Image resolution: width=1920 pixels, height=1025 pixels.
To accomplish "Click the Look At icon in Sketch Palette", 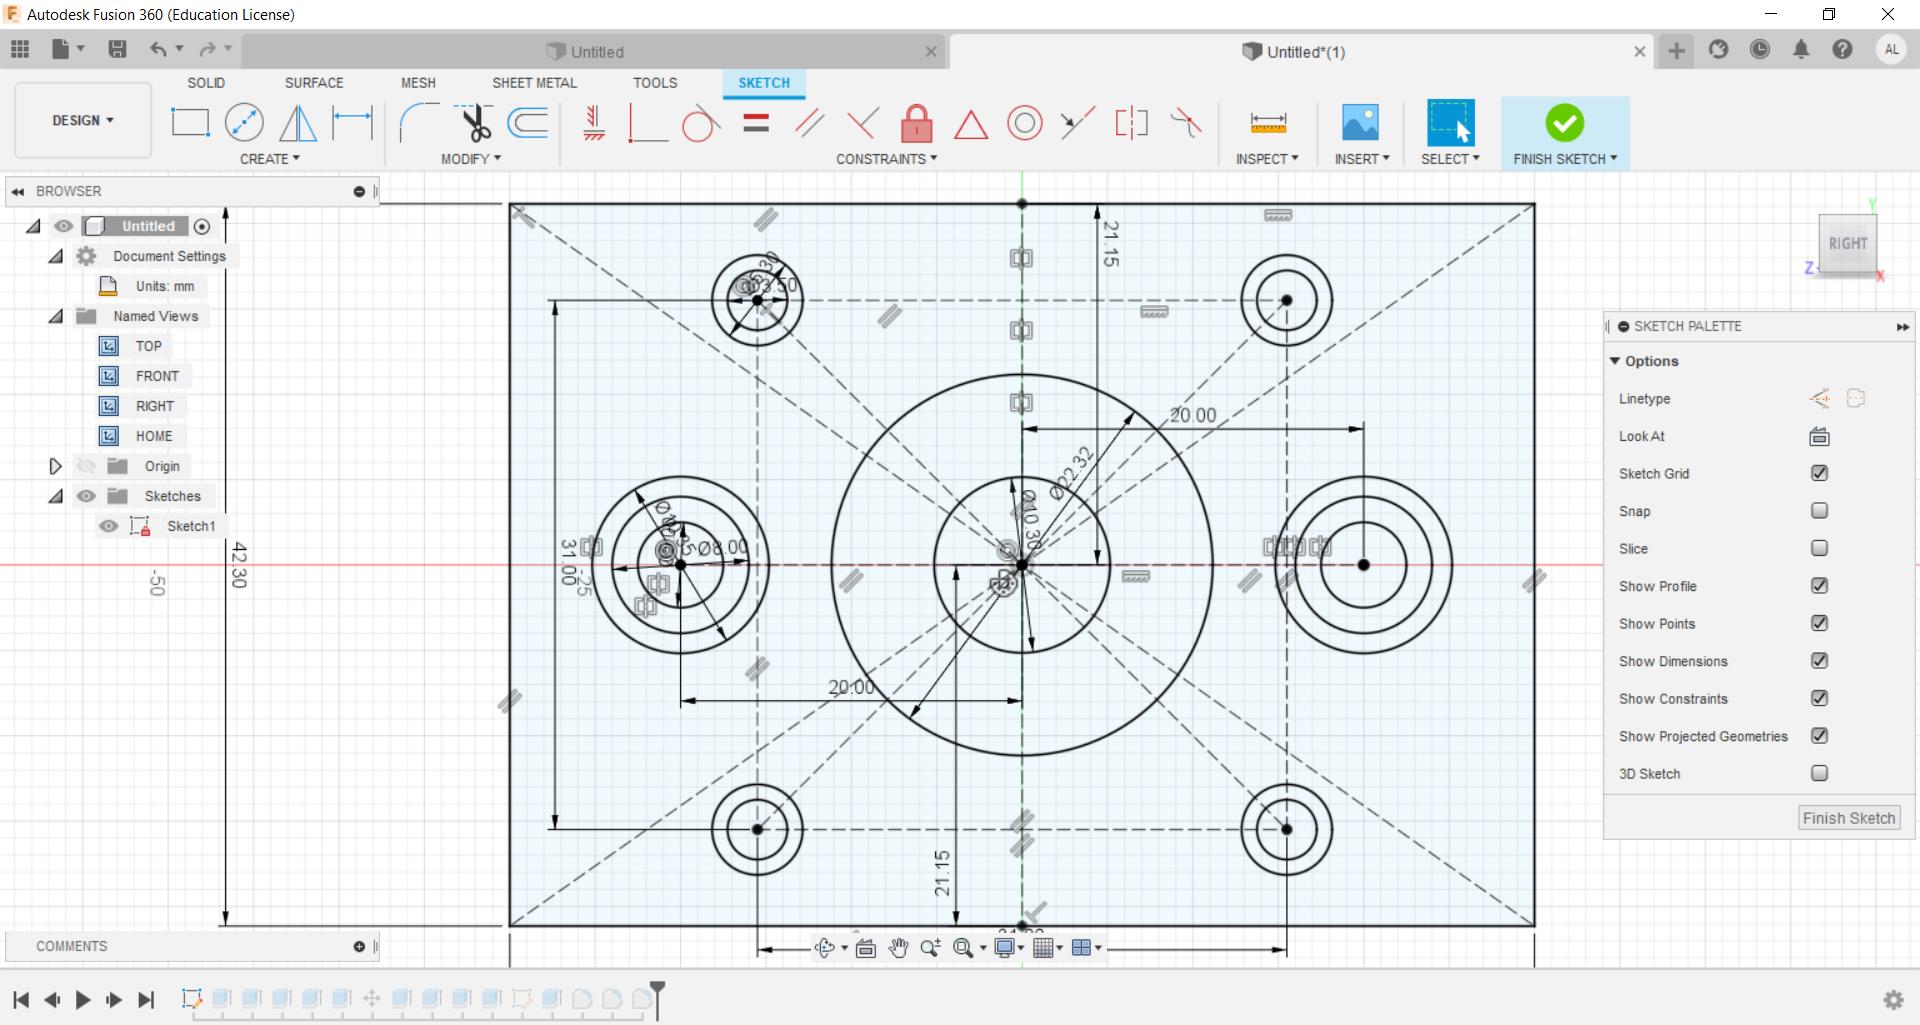I will pos(1819,436).
